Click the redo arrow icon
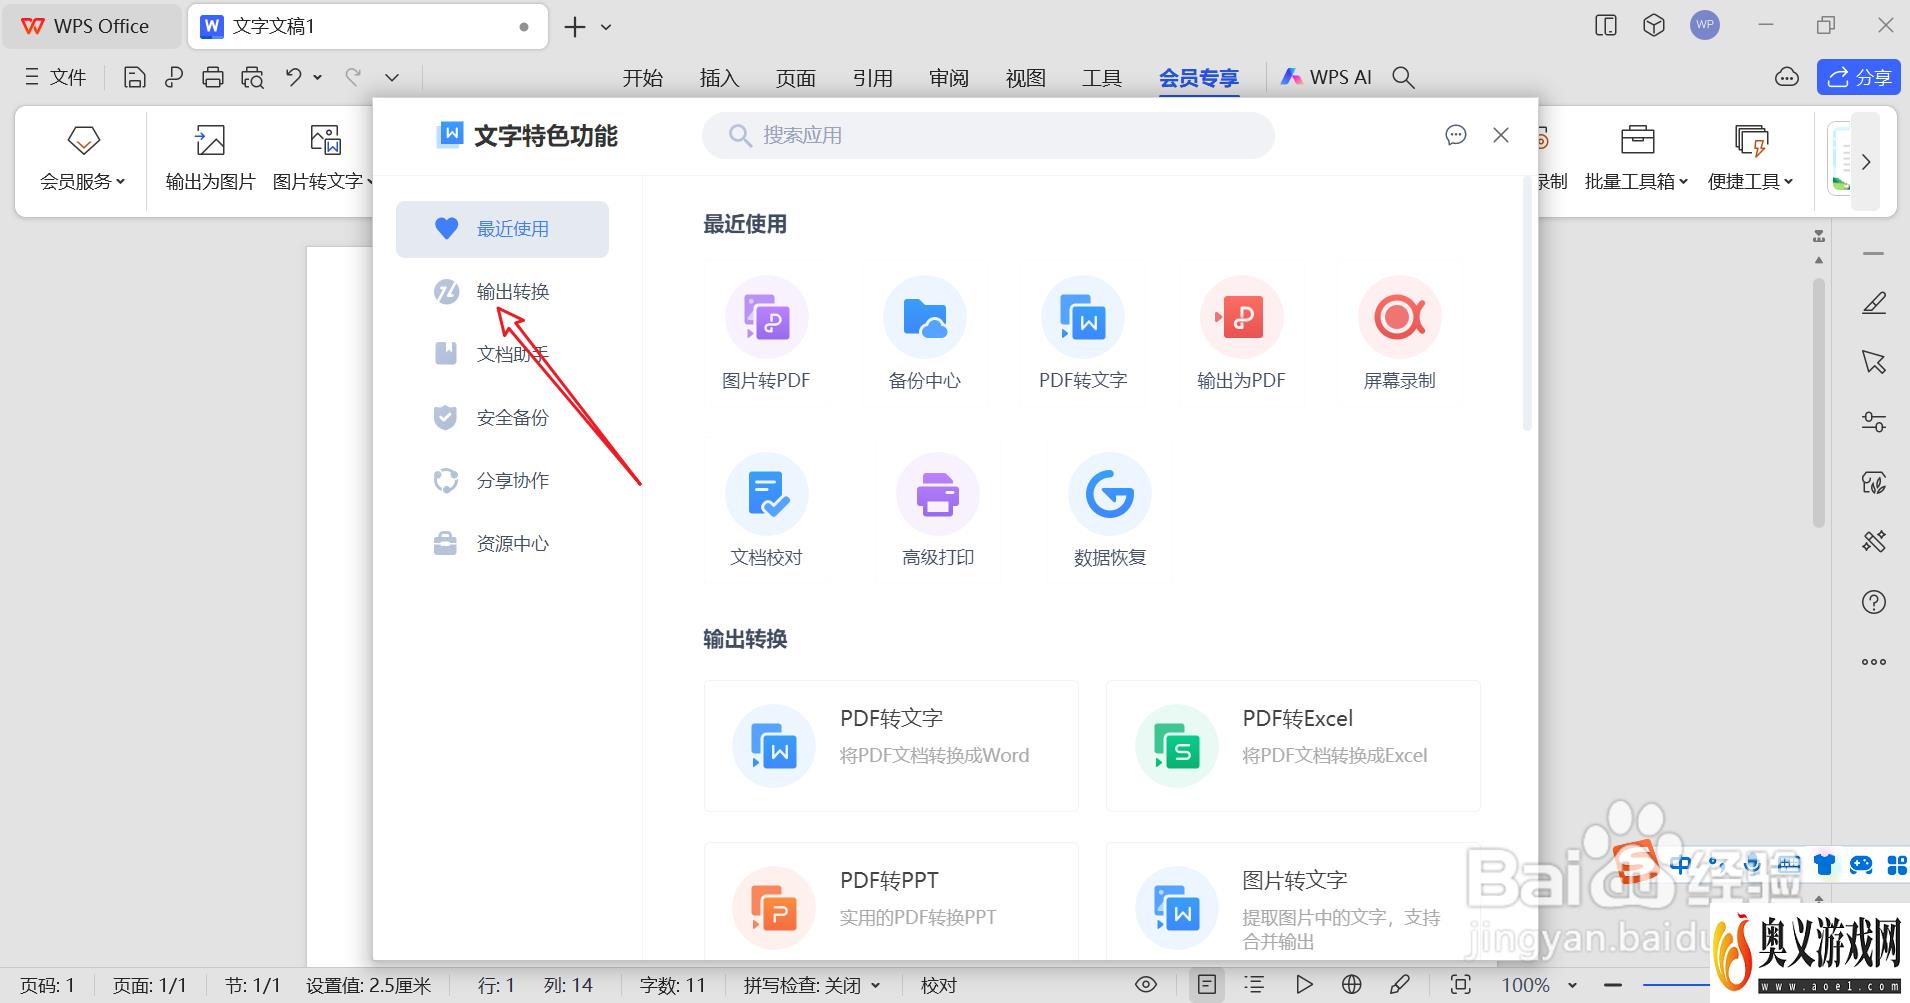Screen dimensions: 1910x1003 coord(352,77)
